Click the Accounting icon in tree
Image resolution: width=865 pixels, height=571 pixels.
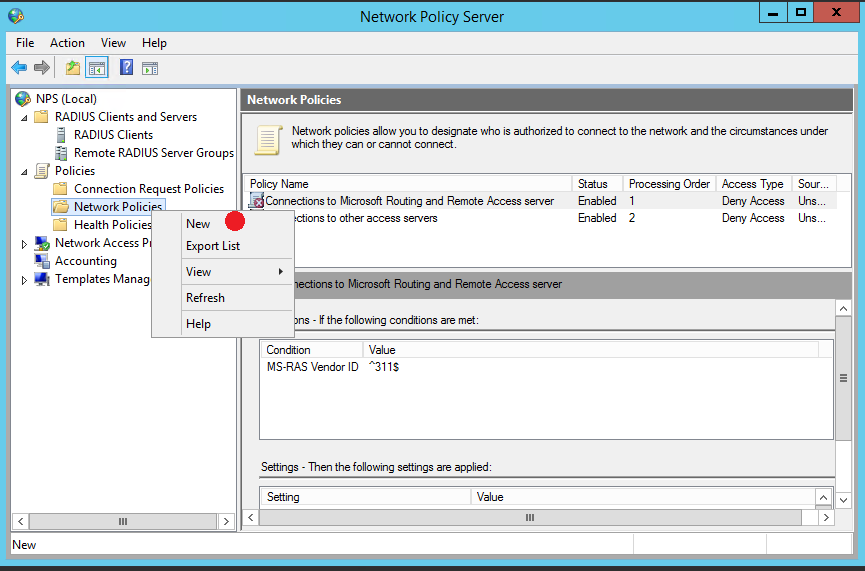tap(42, 261)
